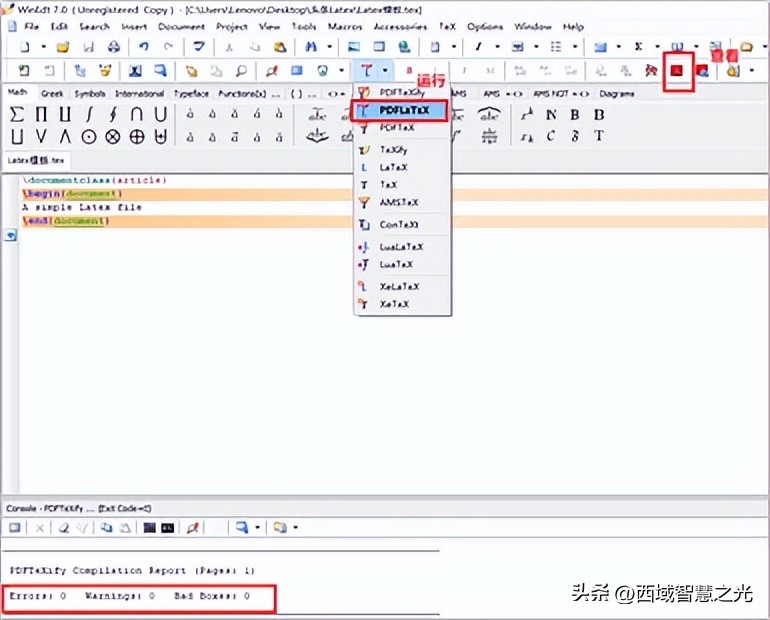Click the TeX compile icon in toolbar
The width and height of the screenshot is (770, 620).
[x=367, y=71]
